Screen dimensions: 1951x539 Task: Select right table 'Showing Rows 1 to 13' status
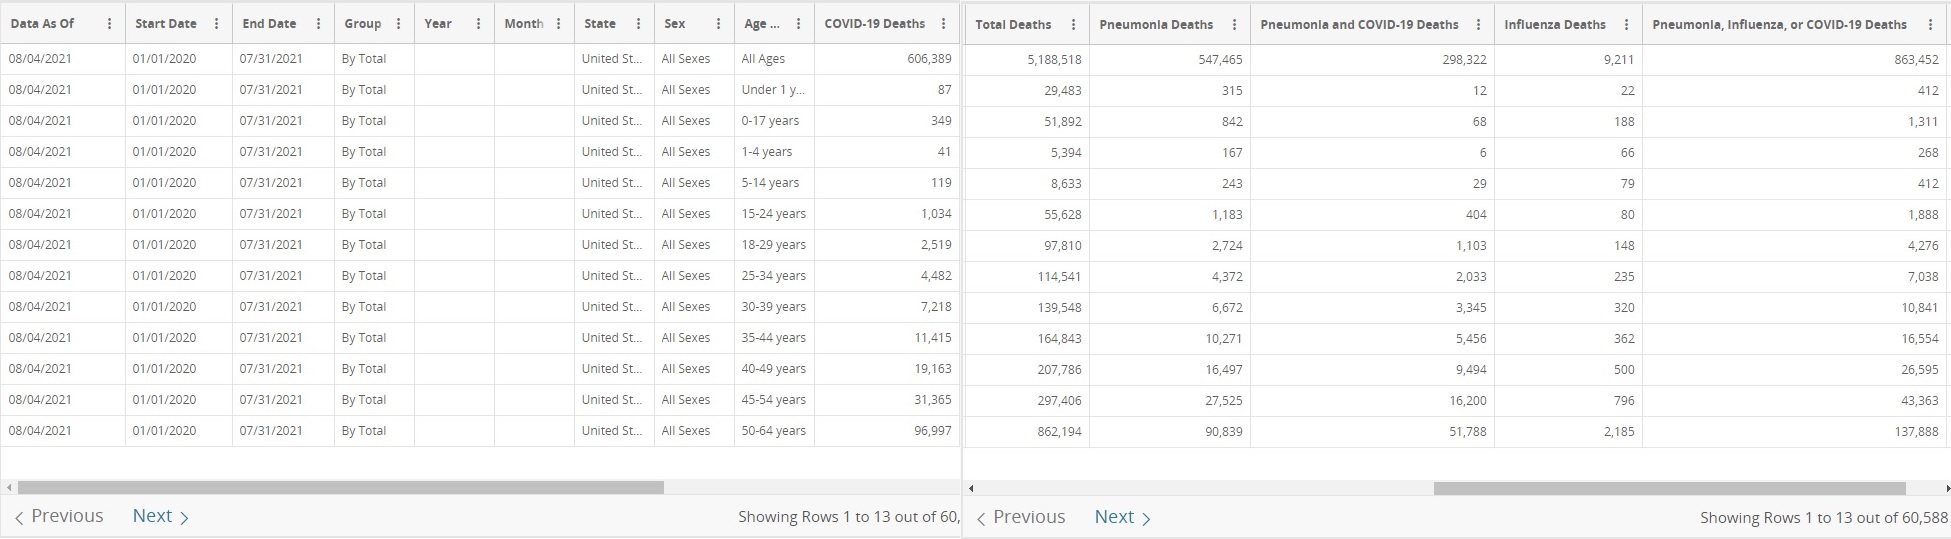point(1824,518)
